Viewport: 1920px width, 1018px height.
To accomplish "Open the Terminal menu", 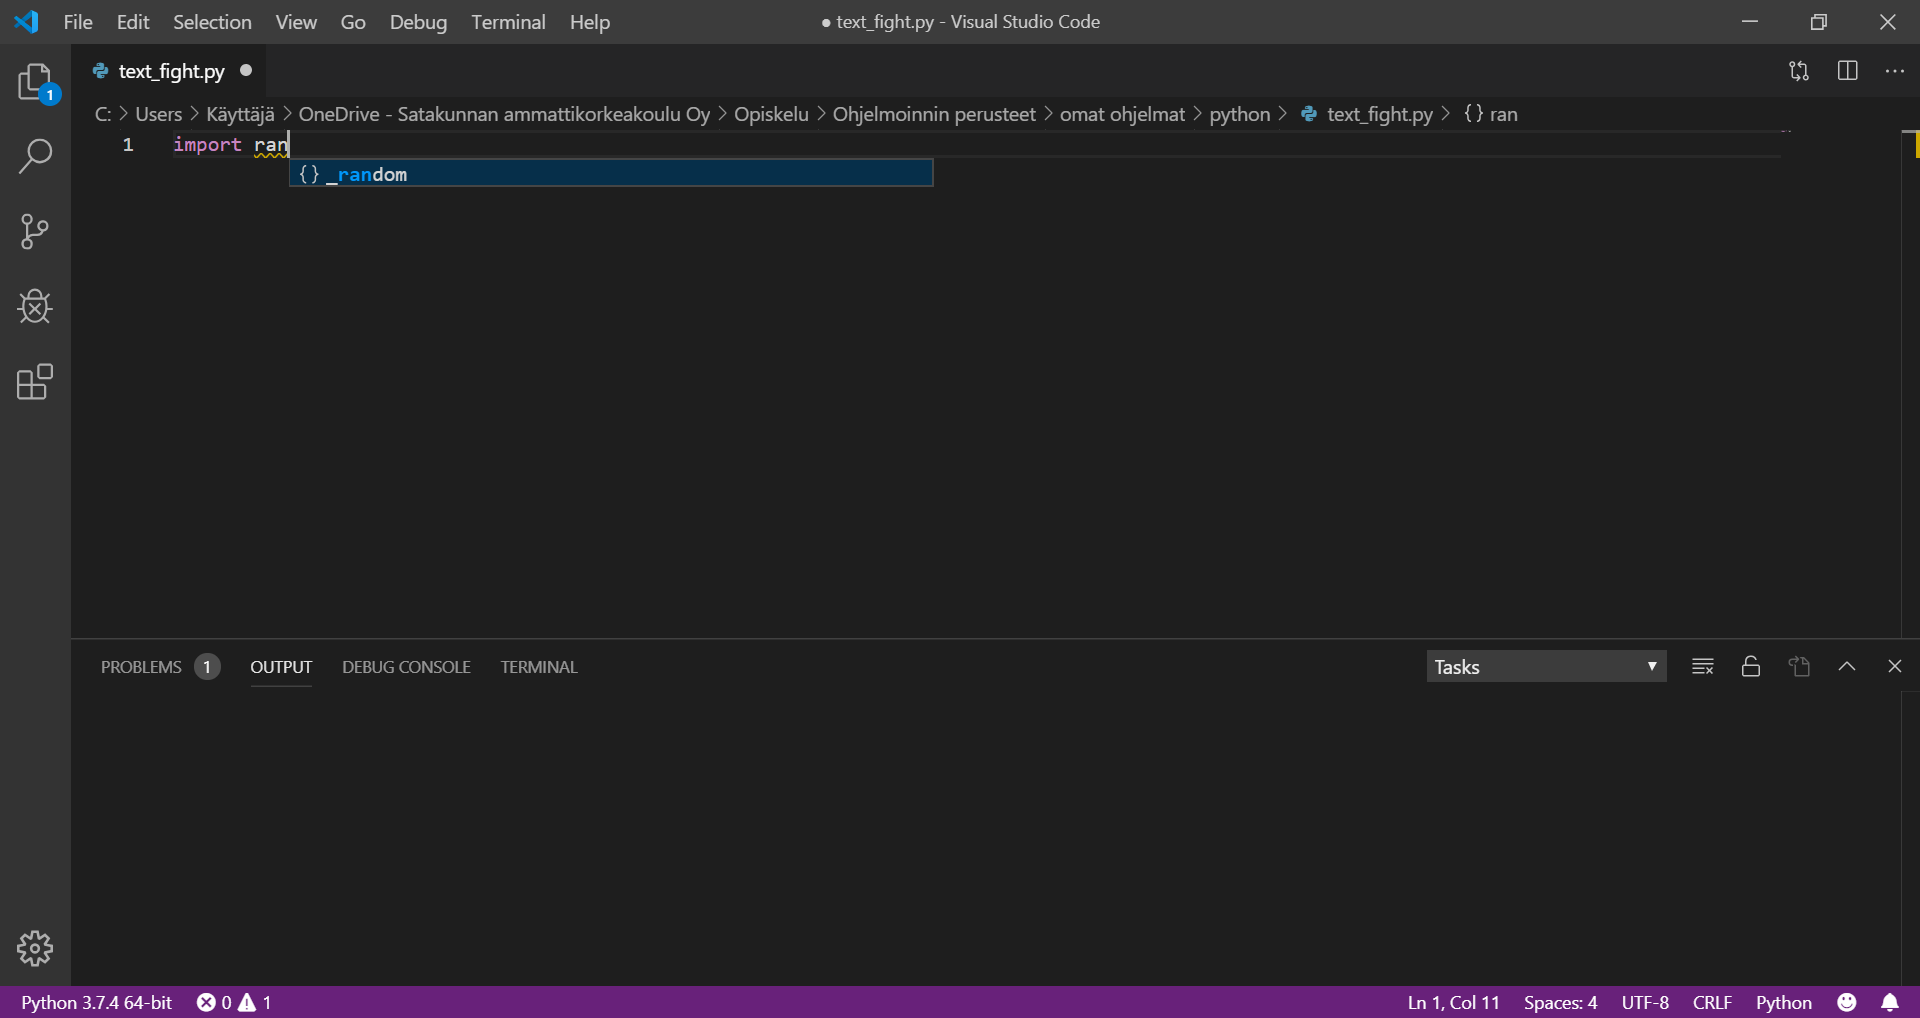I will [508, 22].
